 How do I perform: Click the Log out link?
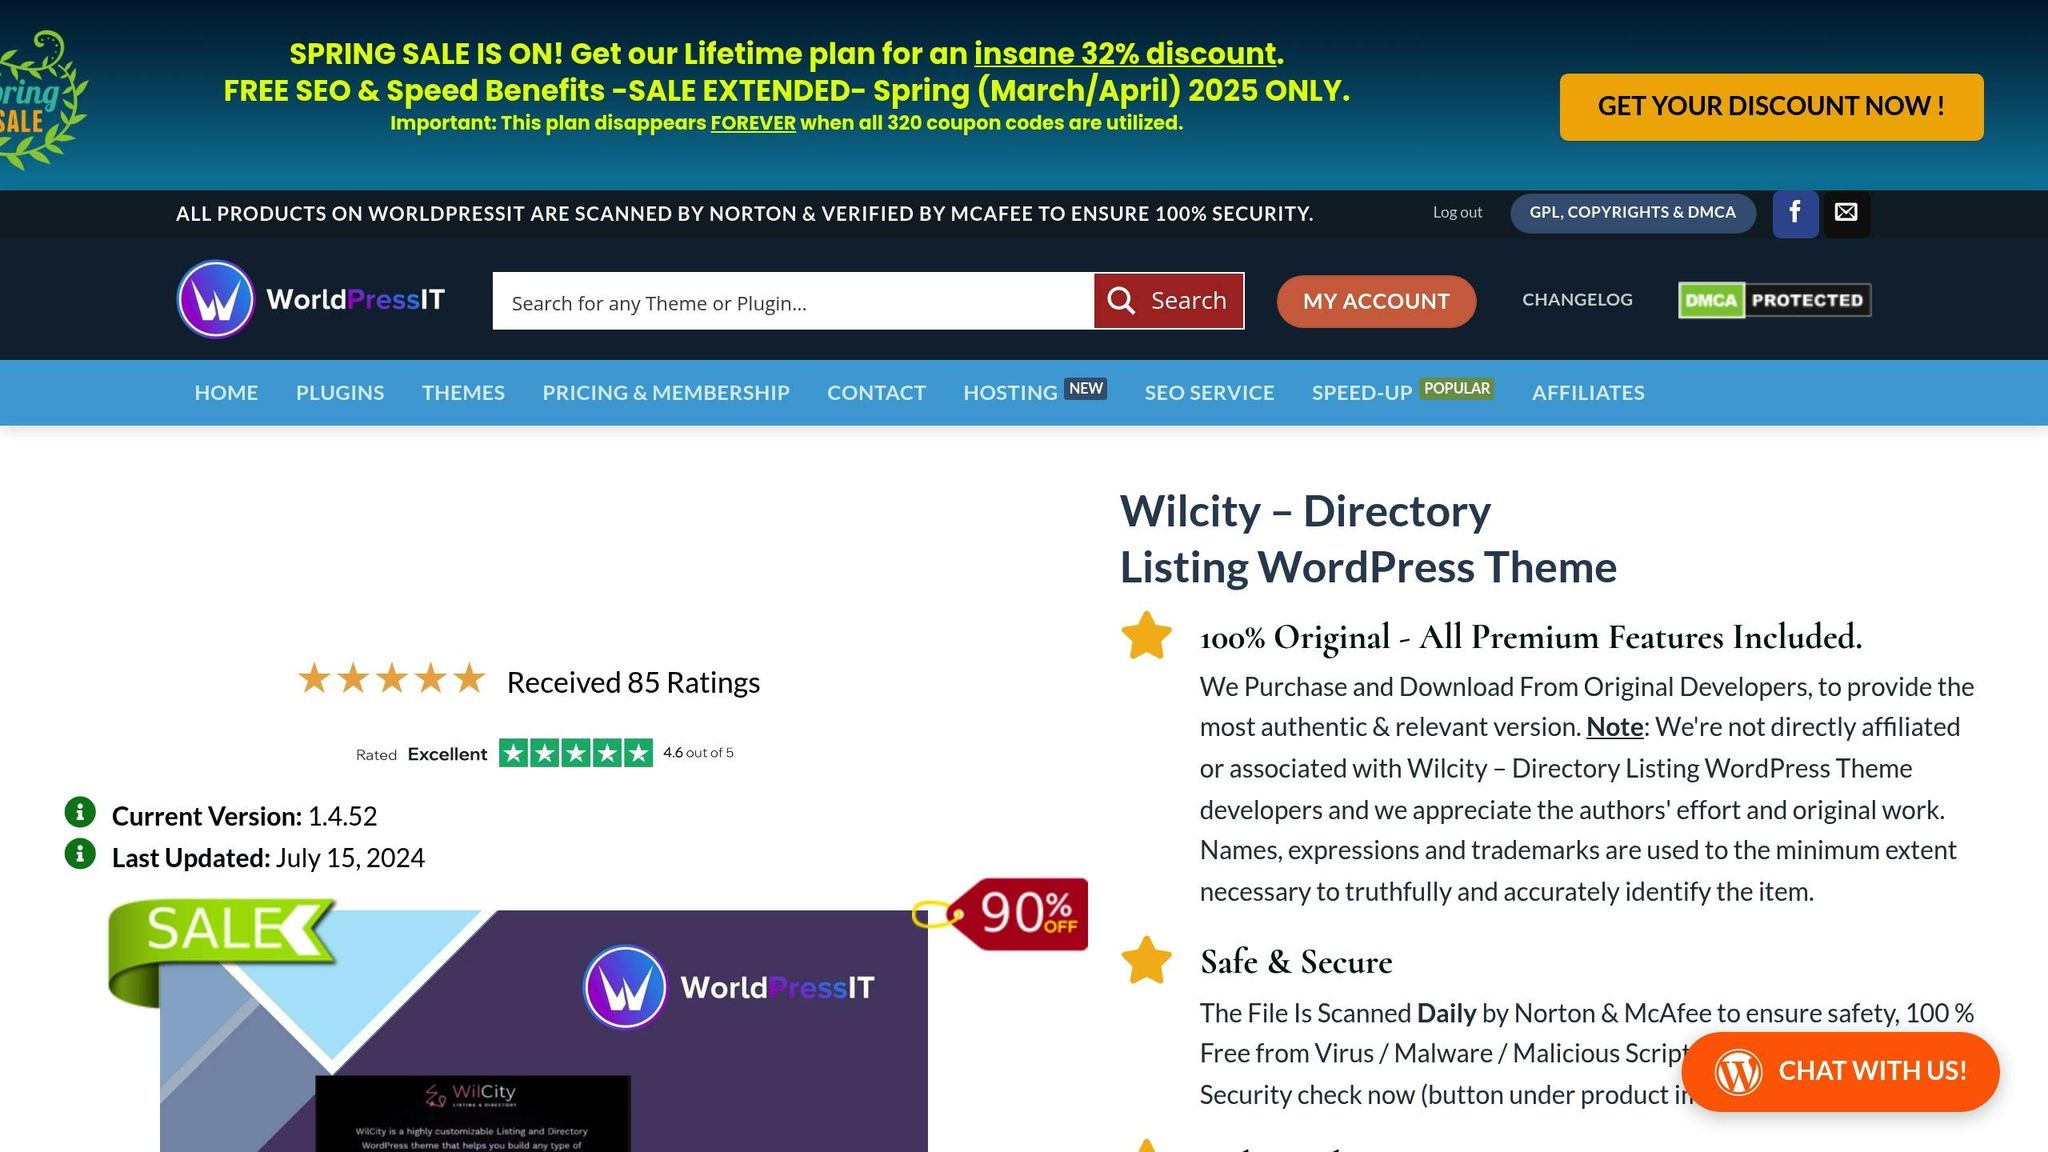pyautogui.click(x=1457, y=212)
